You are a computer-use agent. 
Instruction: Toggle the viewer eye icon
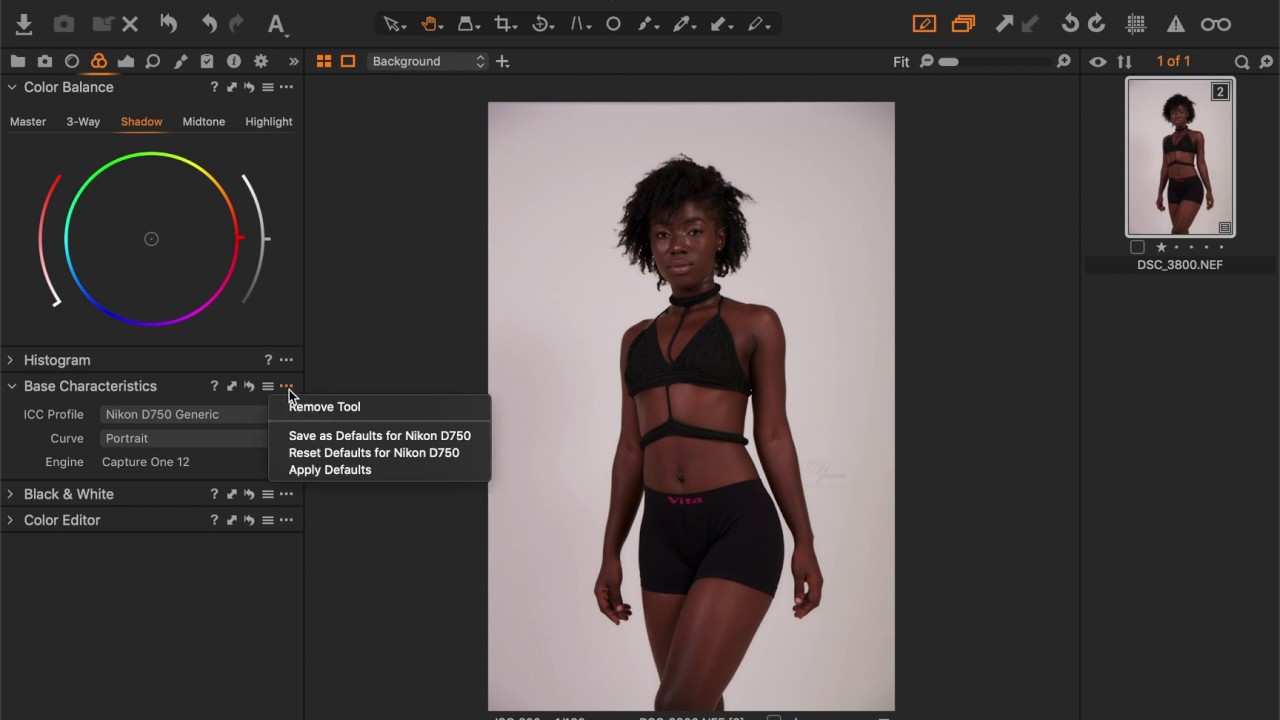pos(1098,62)
